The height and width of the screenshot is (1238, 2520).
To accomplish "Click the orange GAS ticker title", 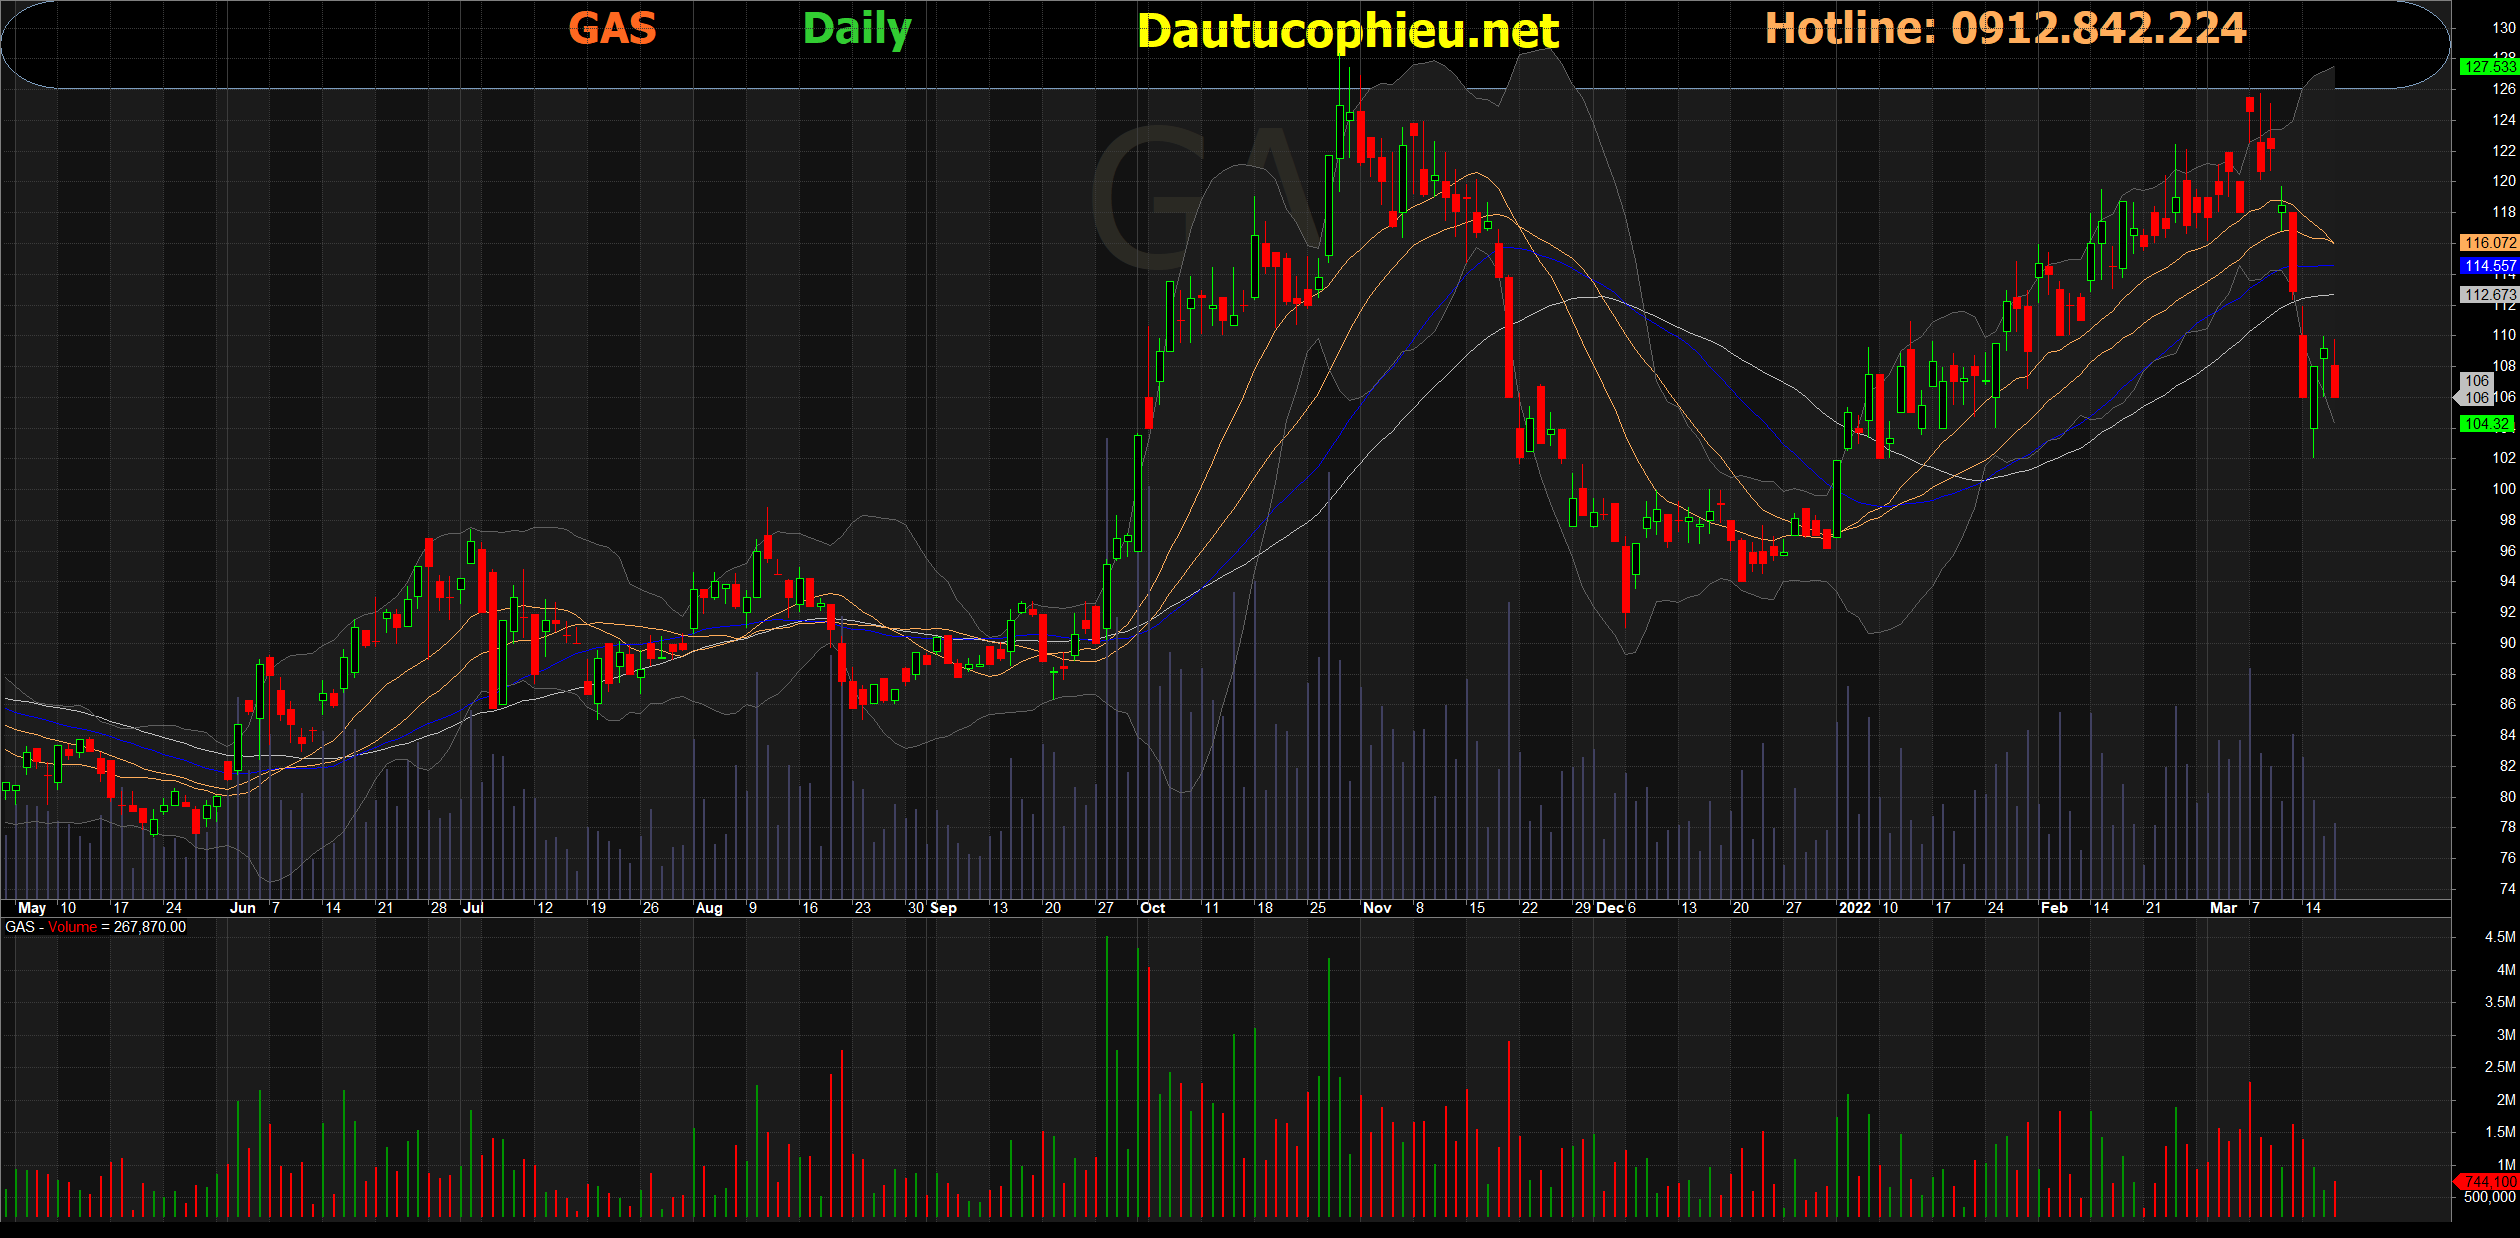I will coord(612,28).
